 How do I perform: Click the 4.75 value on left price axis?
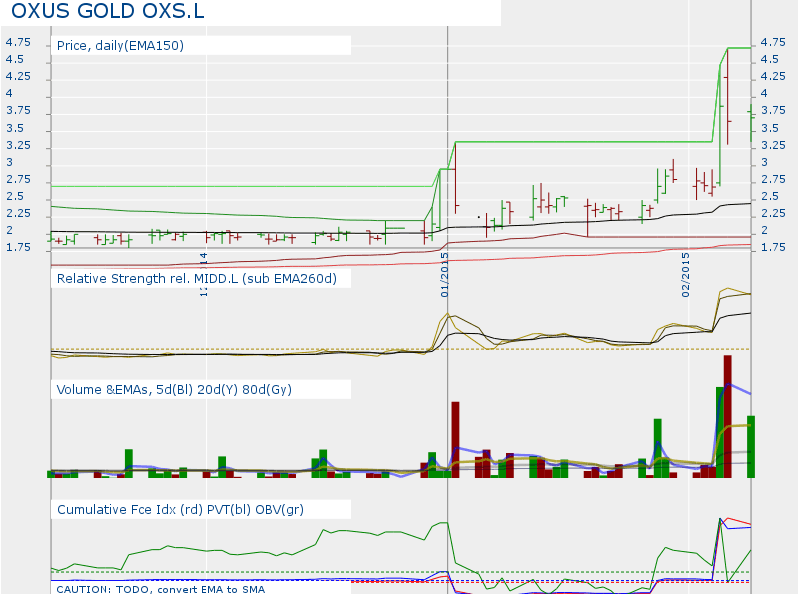coord(18,42)
